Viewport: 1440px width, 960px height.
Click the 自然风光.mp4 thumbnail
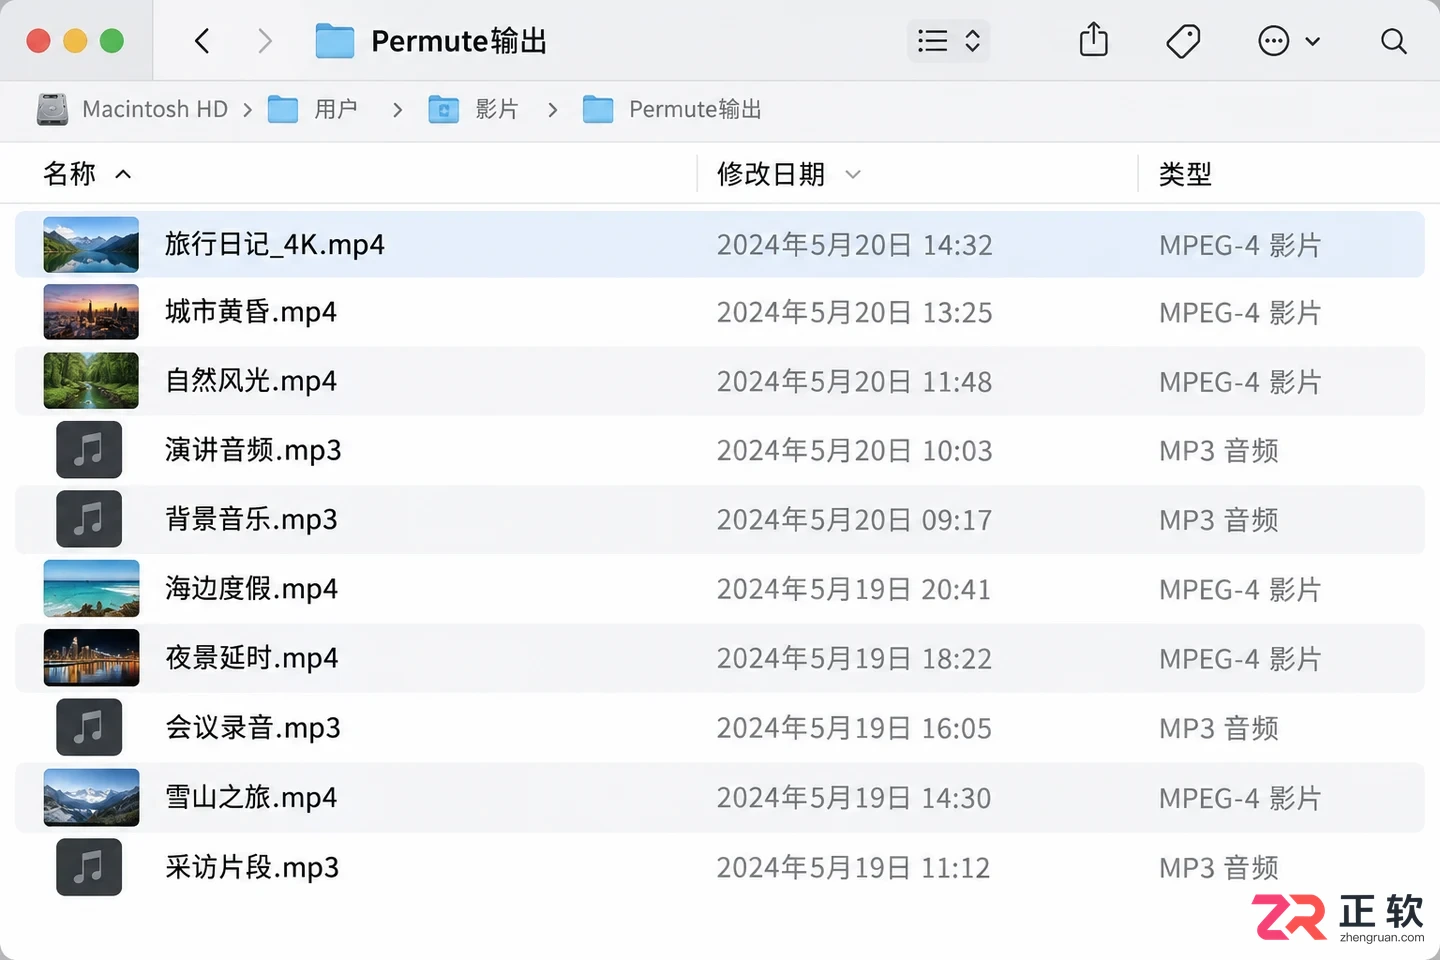[91, 381]
